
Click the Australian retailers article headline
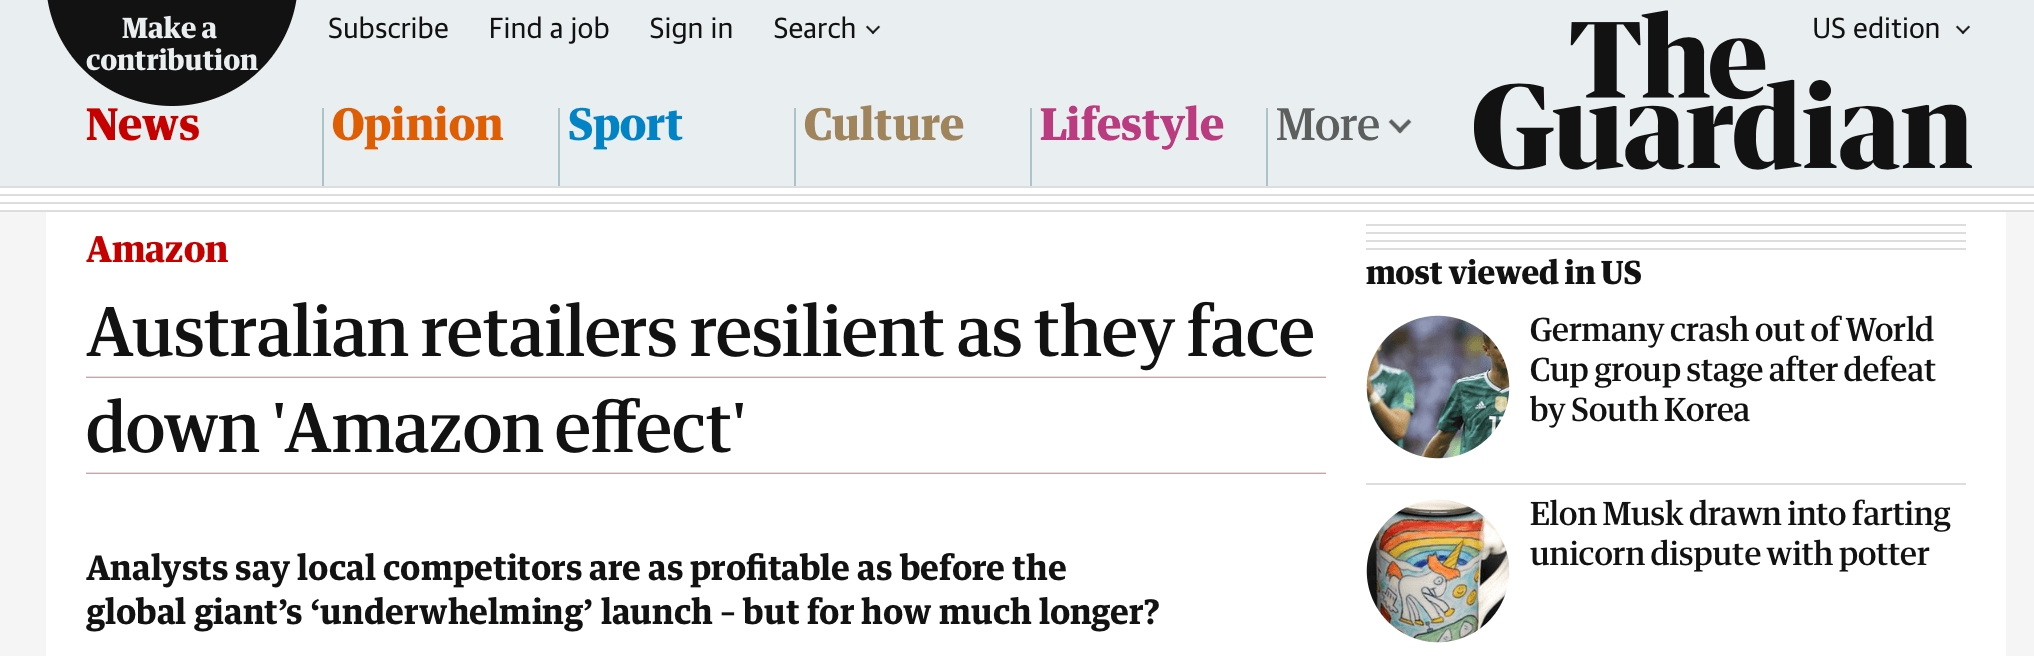click(x=700, y=380)
